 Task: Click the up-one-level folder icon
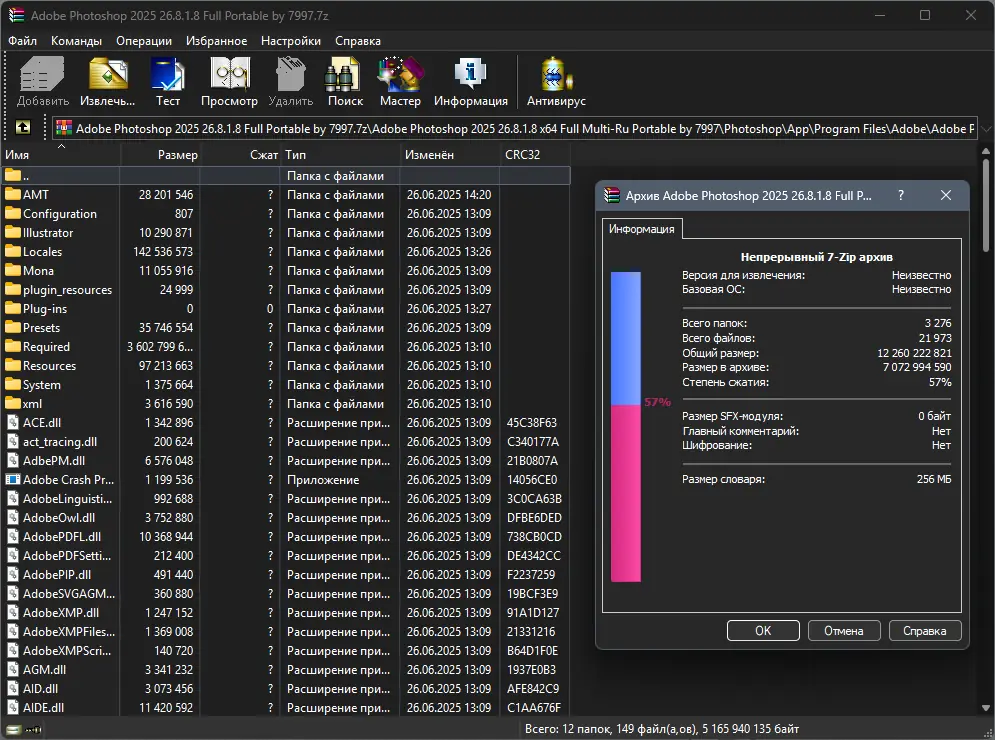[x=21, y=128]
